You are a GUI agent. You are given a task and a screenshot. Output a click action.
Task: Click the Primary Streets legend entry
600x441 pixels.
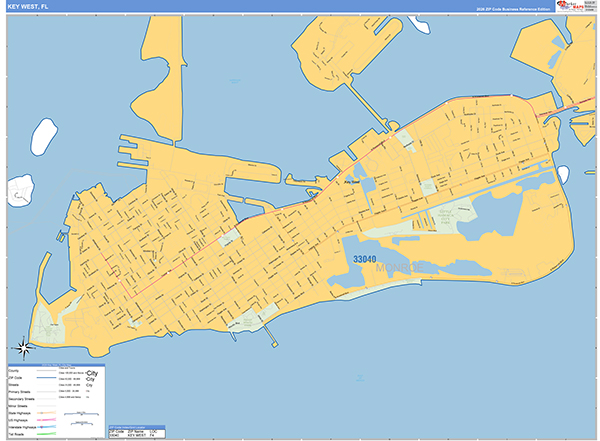tap(21, 390)
